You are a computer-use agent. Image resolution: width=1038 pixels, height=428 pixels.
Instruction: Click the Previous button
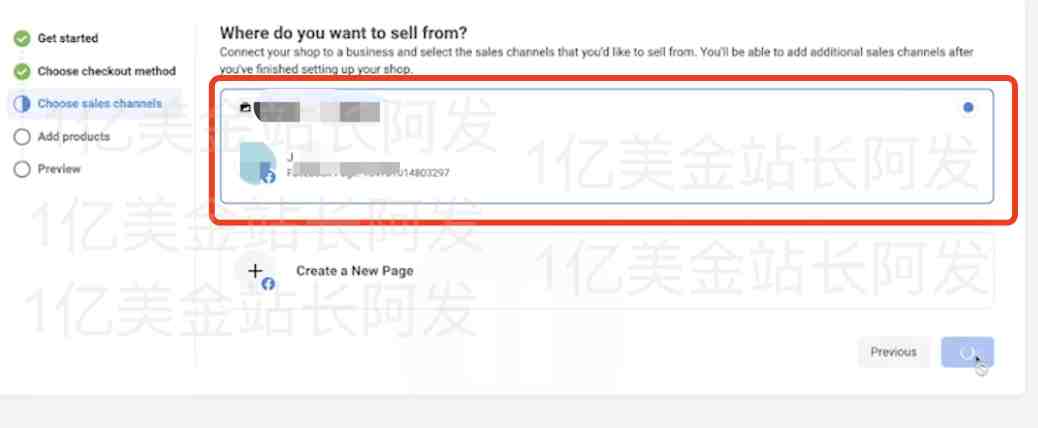pos(893,352)
